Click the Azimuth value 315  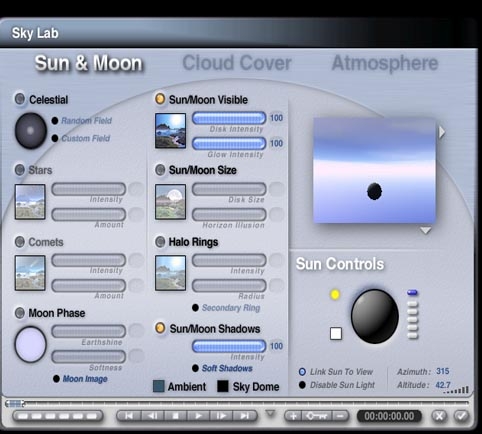coord(443,371)
